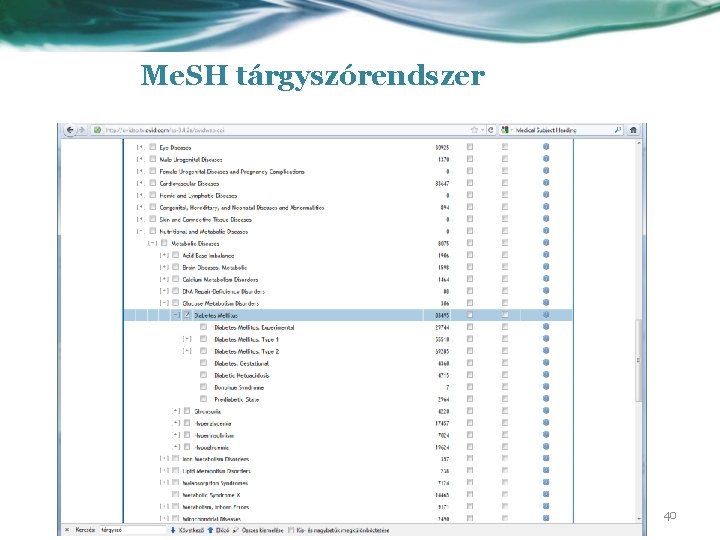This screenshot has width=720, height=540.
Task: Open scope note icon for Diabetes, Gestational
Action: (x=546, y=362)
